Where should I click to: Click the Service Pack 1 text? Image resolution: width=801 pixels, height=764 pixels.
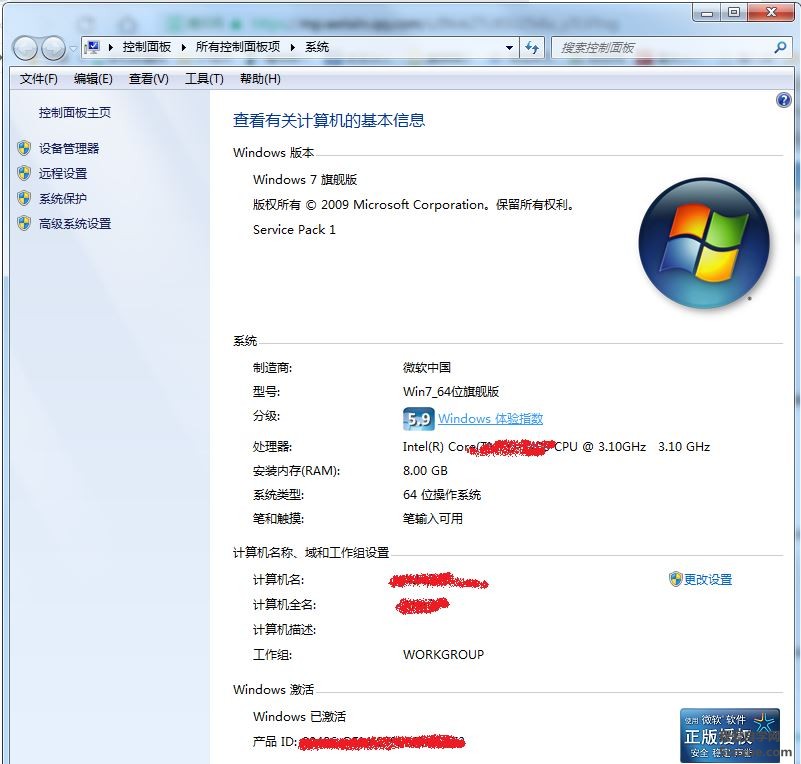point(294,230)
